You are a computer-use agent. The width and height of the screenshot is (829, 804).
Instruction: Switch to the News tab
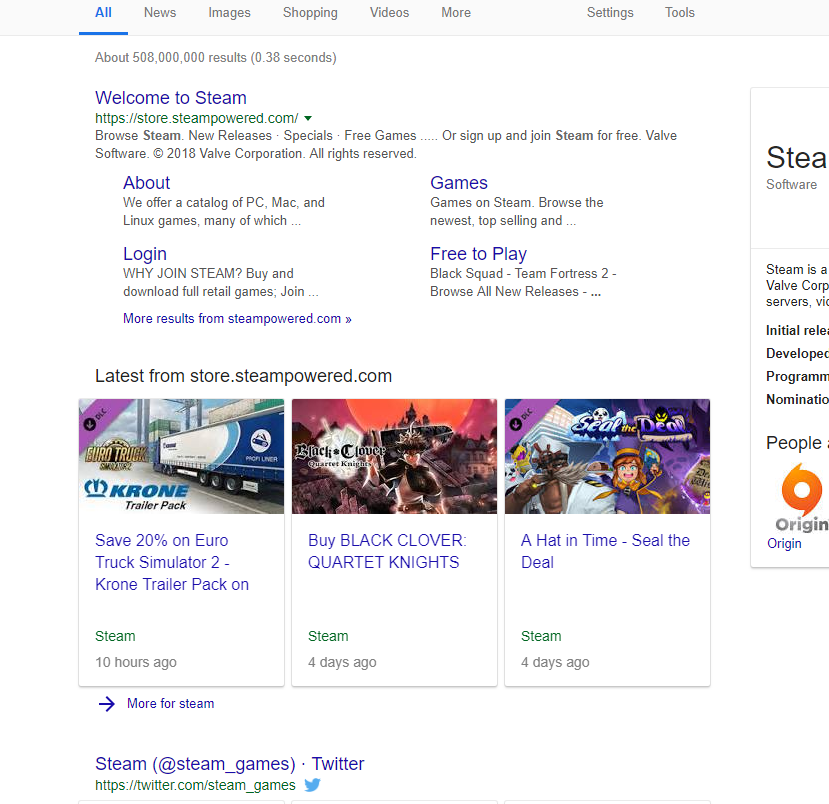point(160,13)
